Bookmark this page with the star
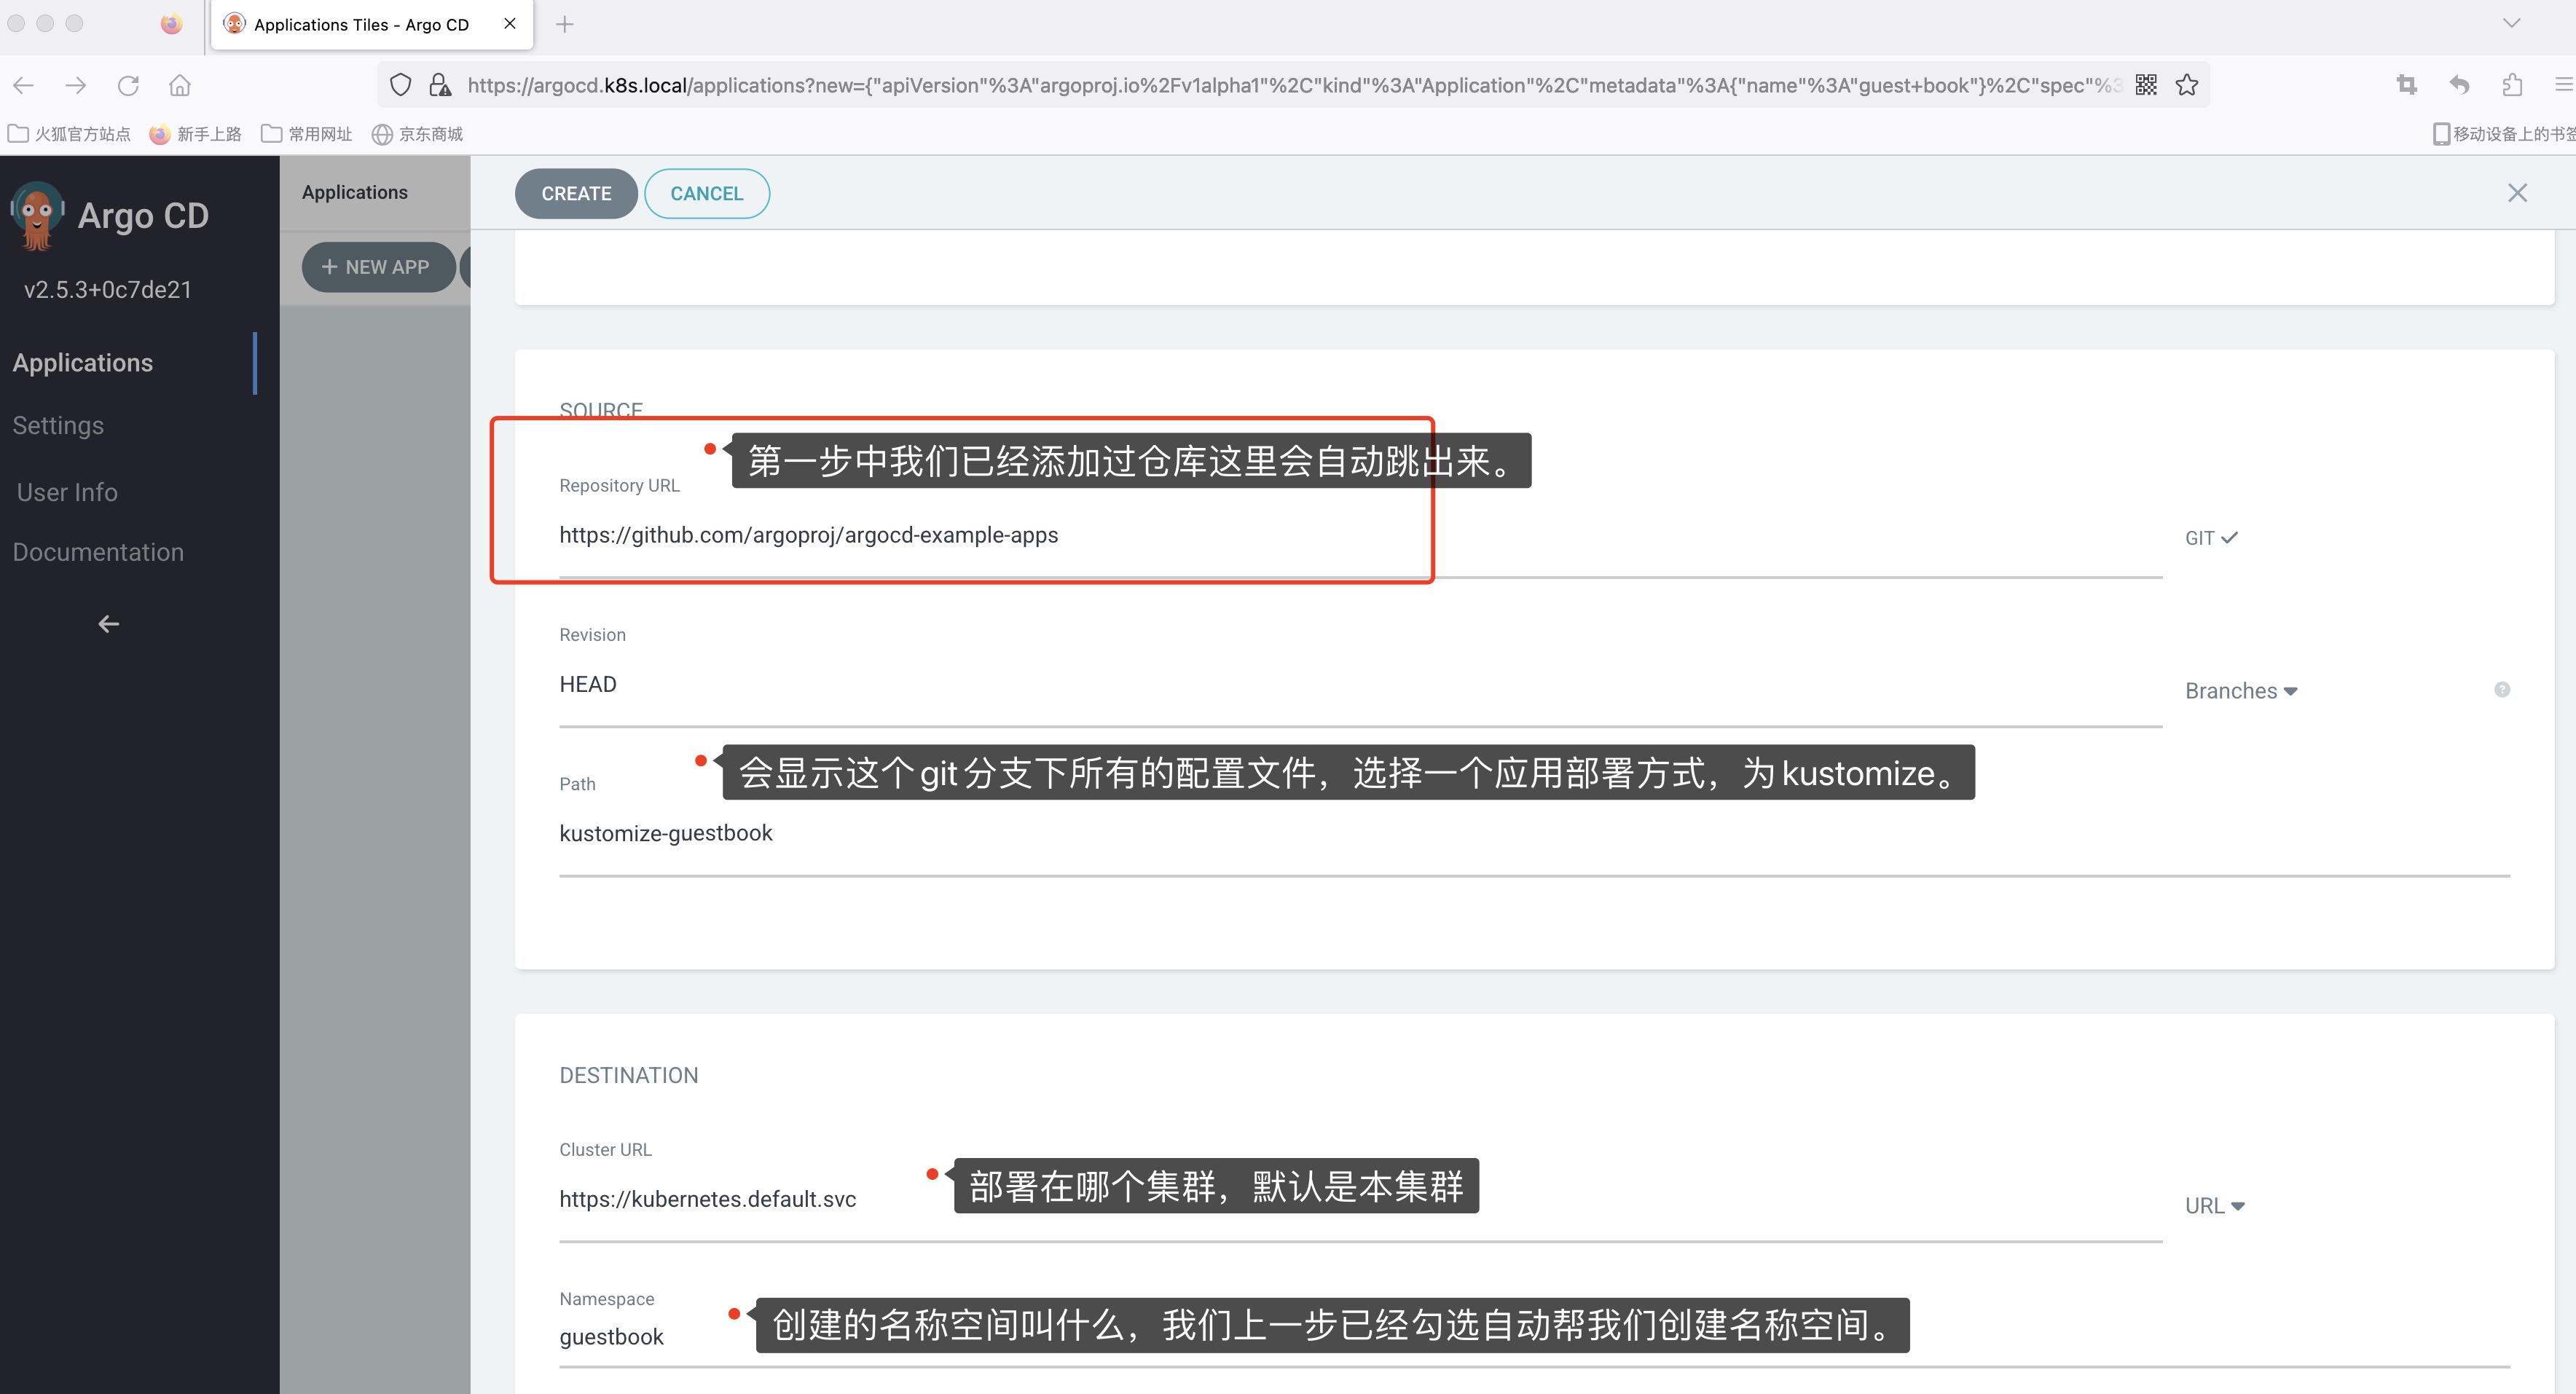2576x1394 pixels. point(2187,85)
